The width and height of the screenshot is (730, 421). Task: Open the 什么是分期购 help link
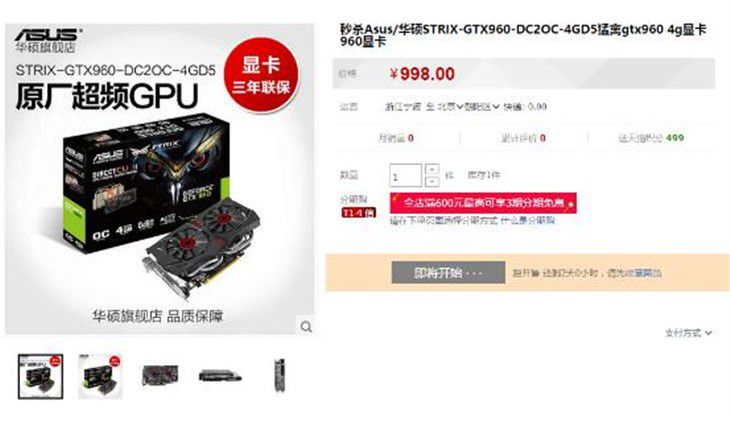pos(527,220)
